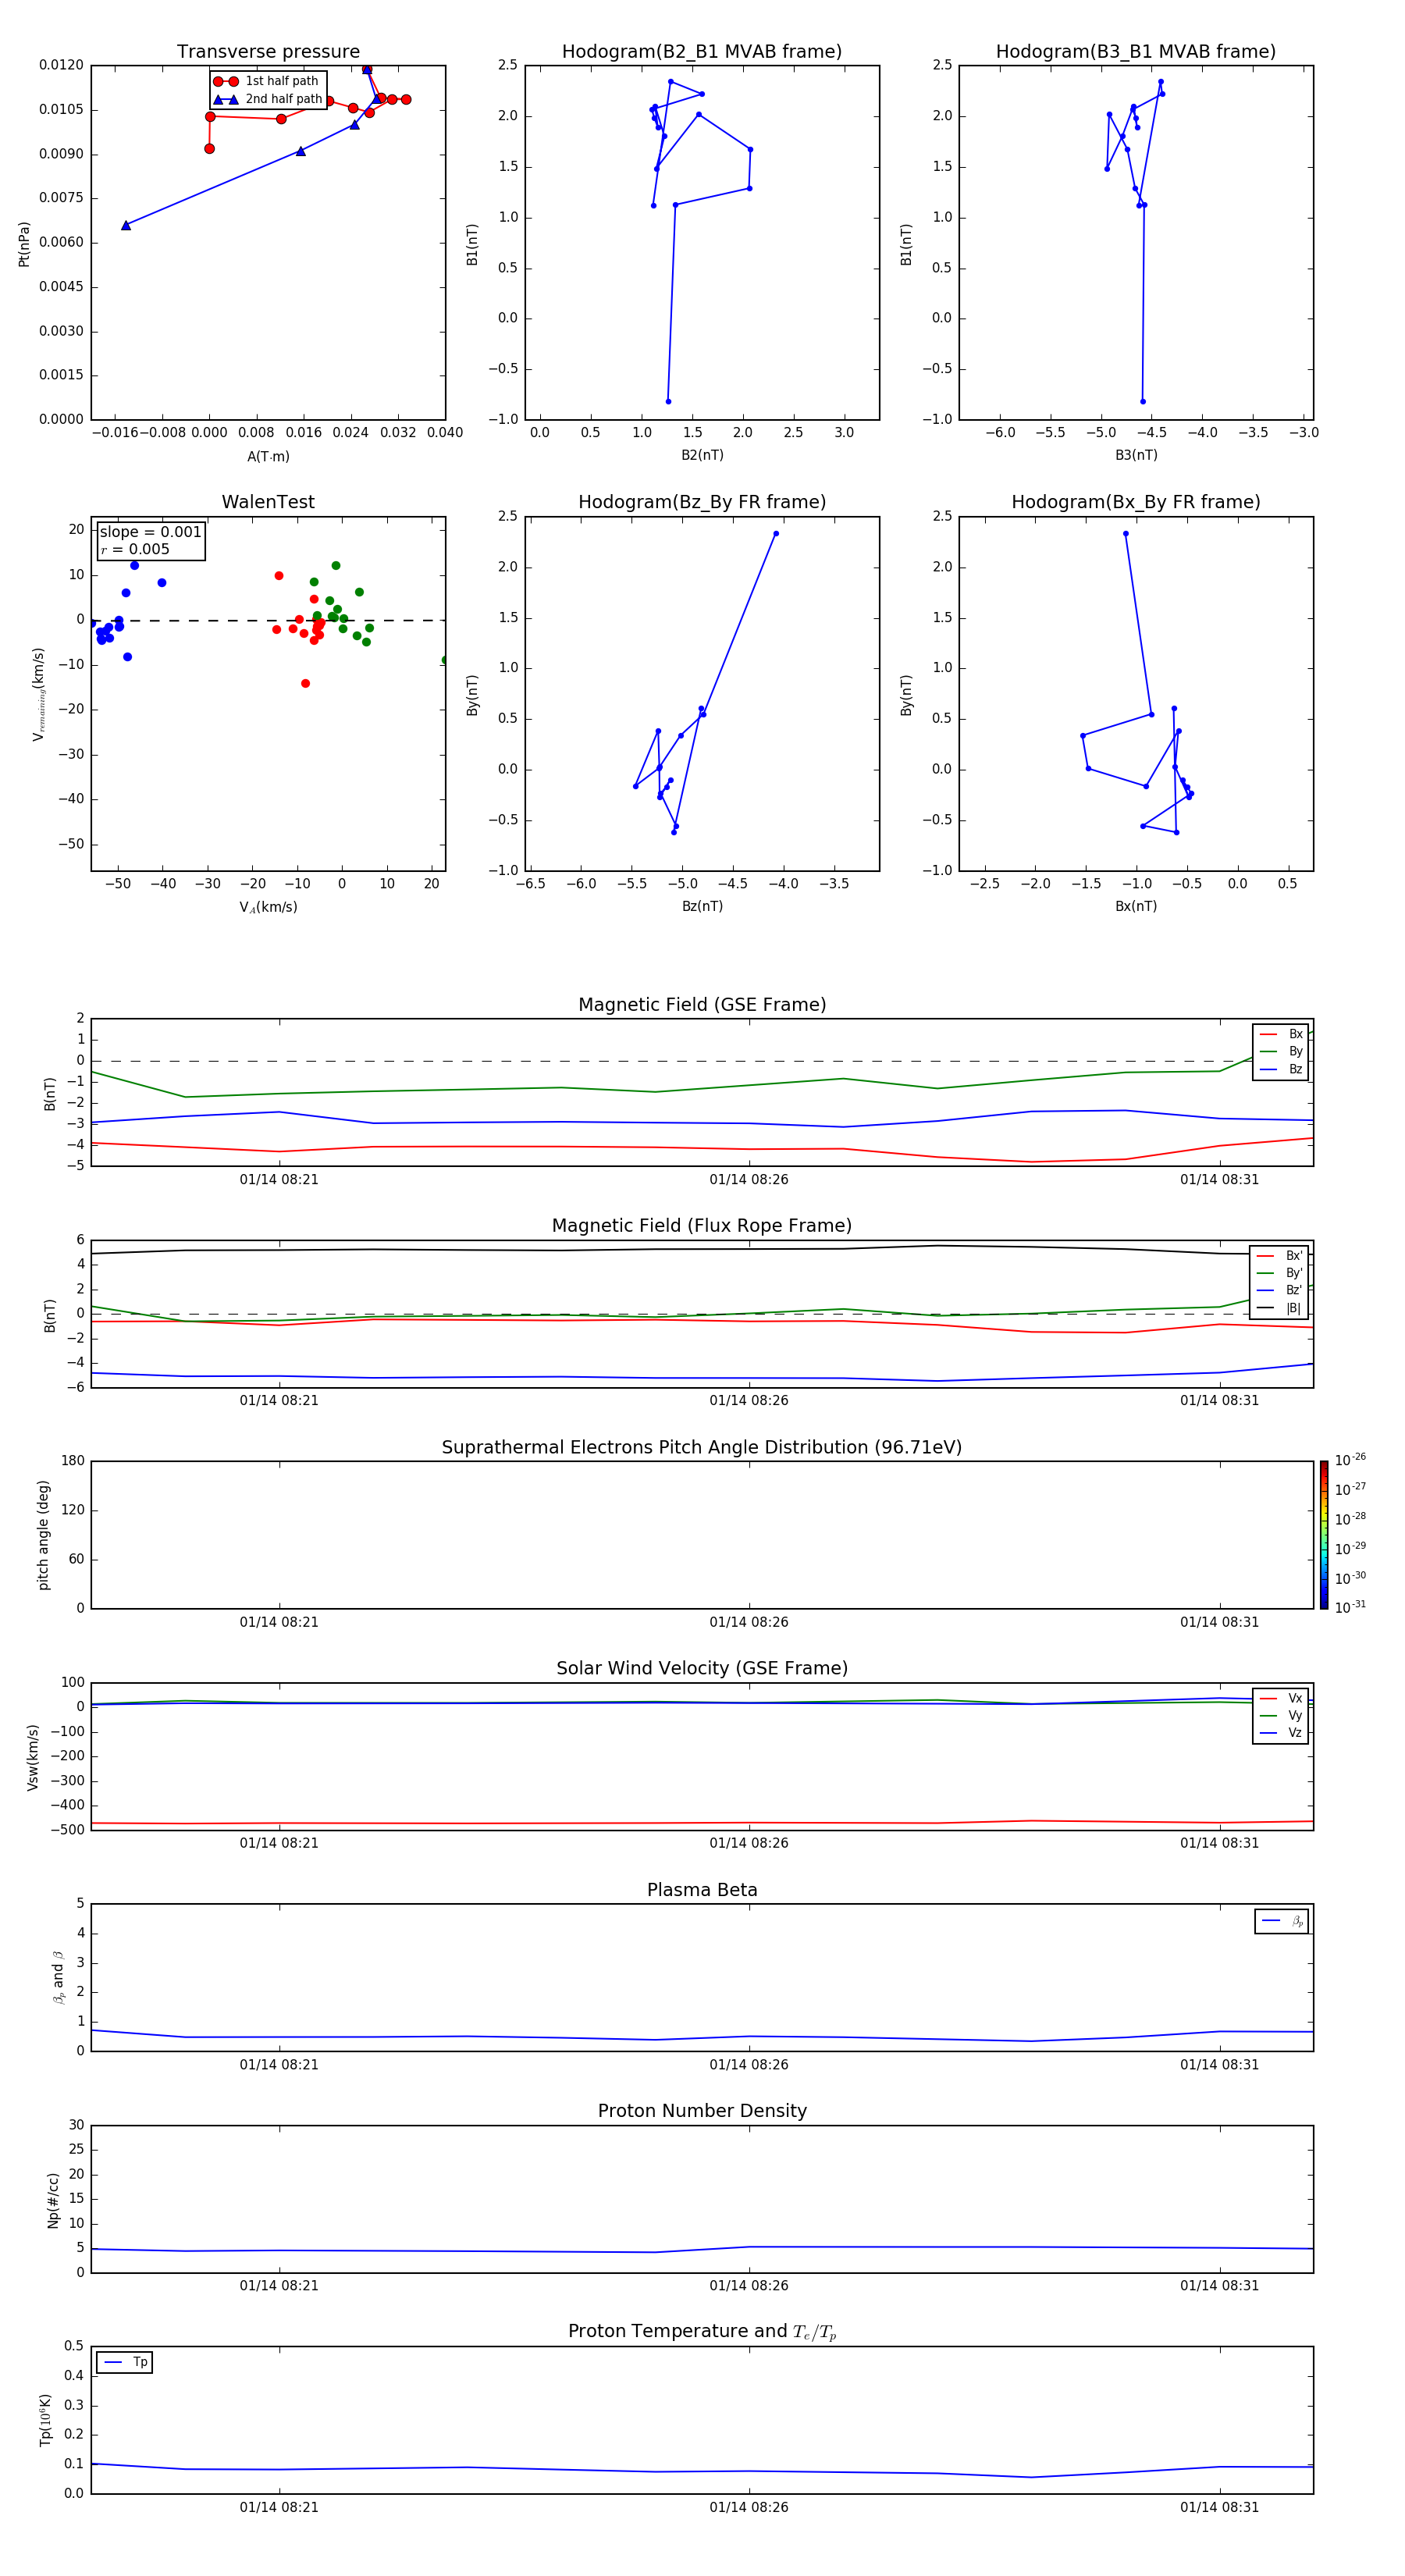Screen dimensions: 1405x2576
Task: Click the 'Np(#/cc)' y-axis label
Action: [53, 2200]
